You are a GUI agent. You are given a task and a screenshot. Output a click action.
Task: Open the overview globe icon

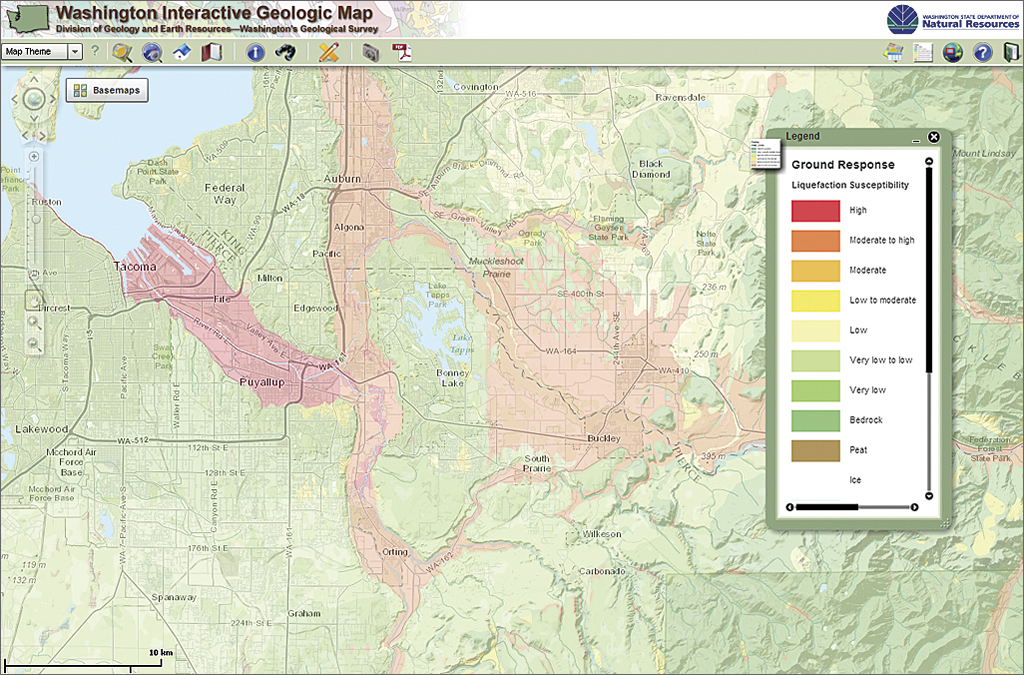[x=952, y=52]
